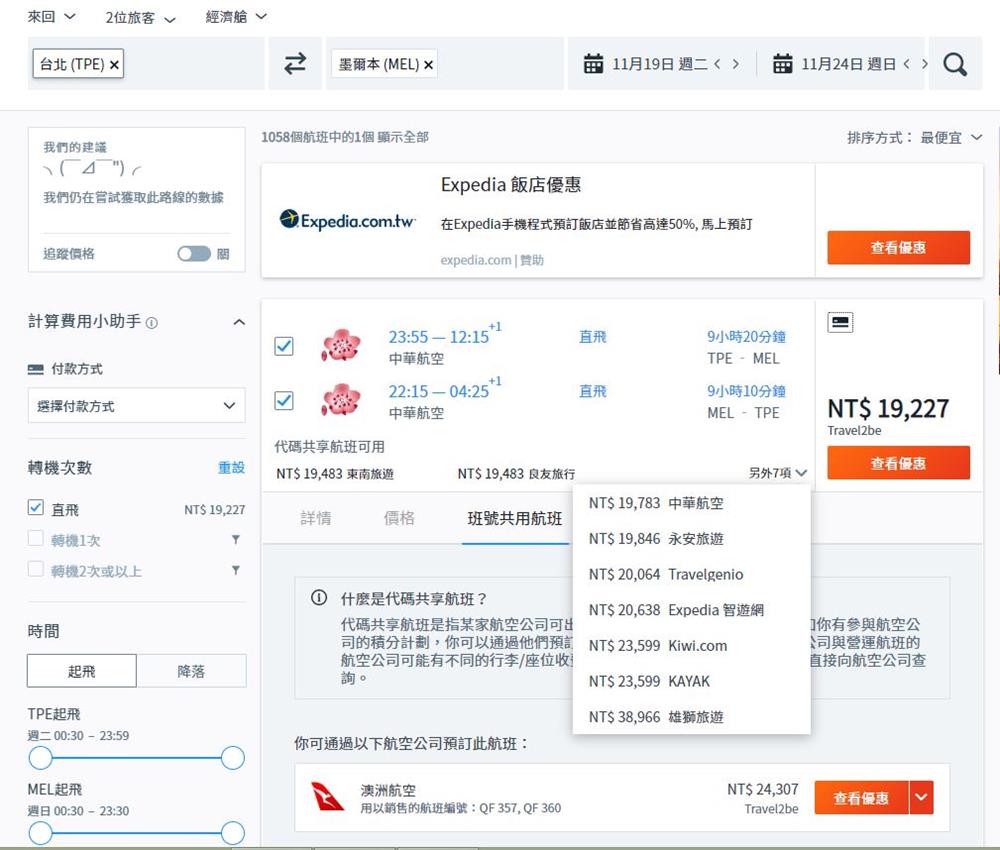1000x850 pixels.
Task: Click left handle of TPE起飛 time slider
Action: [40, 758]
